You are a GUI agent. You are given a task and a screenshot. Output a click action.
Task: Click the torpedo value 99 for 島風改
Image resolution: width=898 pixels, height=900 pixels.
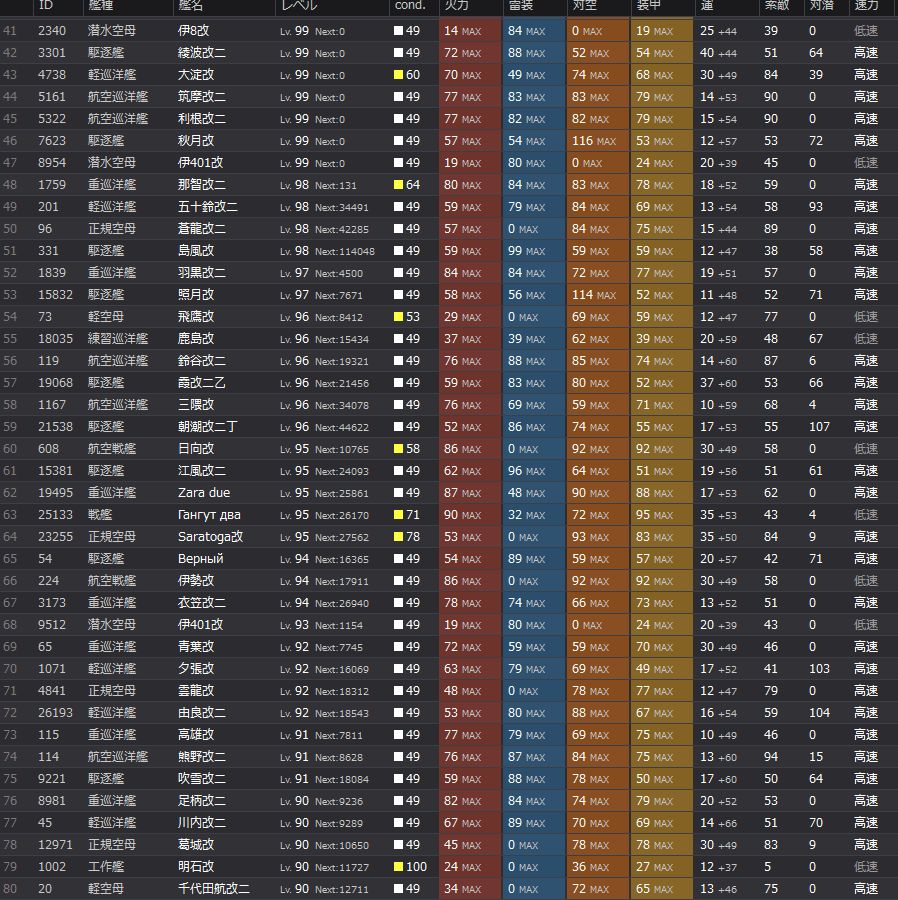click(515, 251)
